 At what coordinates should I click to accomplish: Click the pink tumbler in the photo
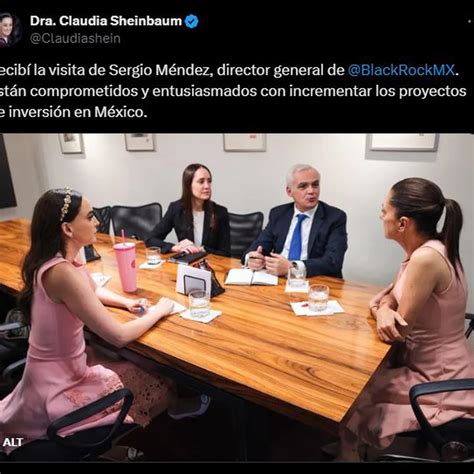coord(126,264)
